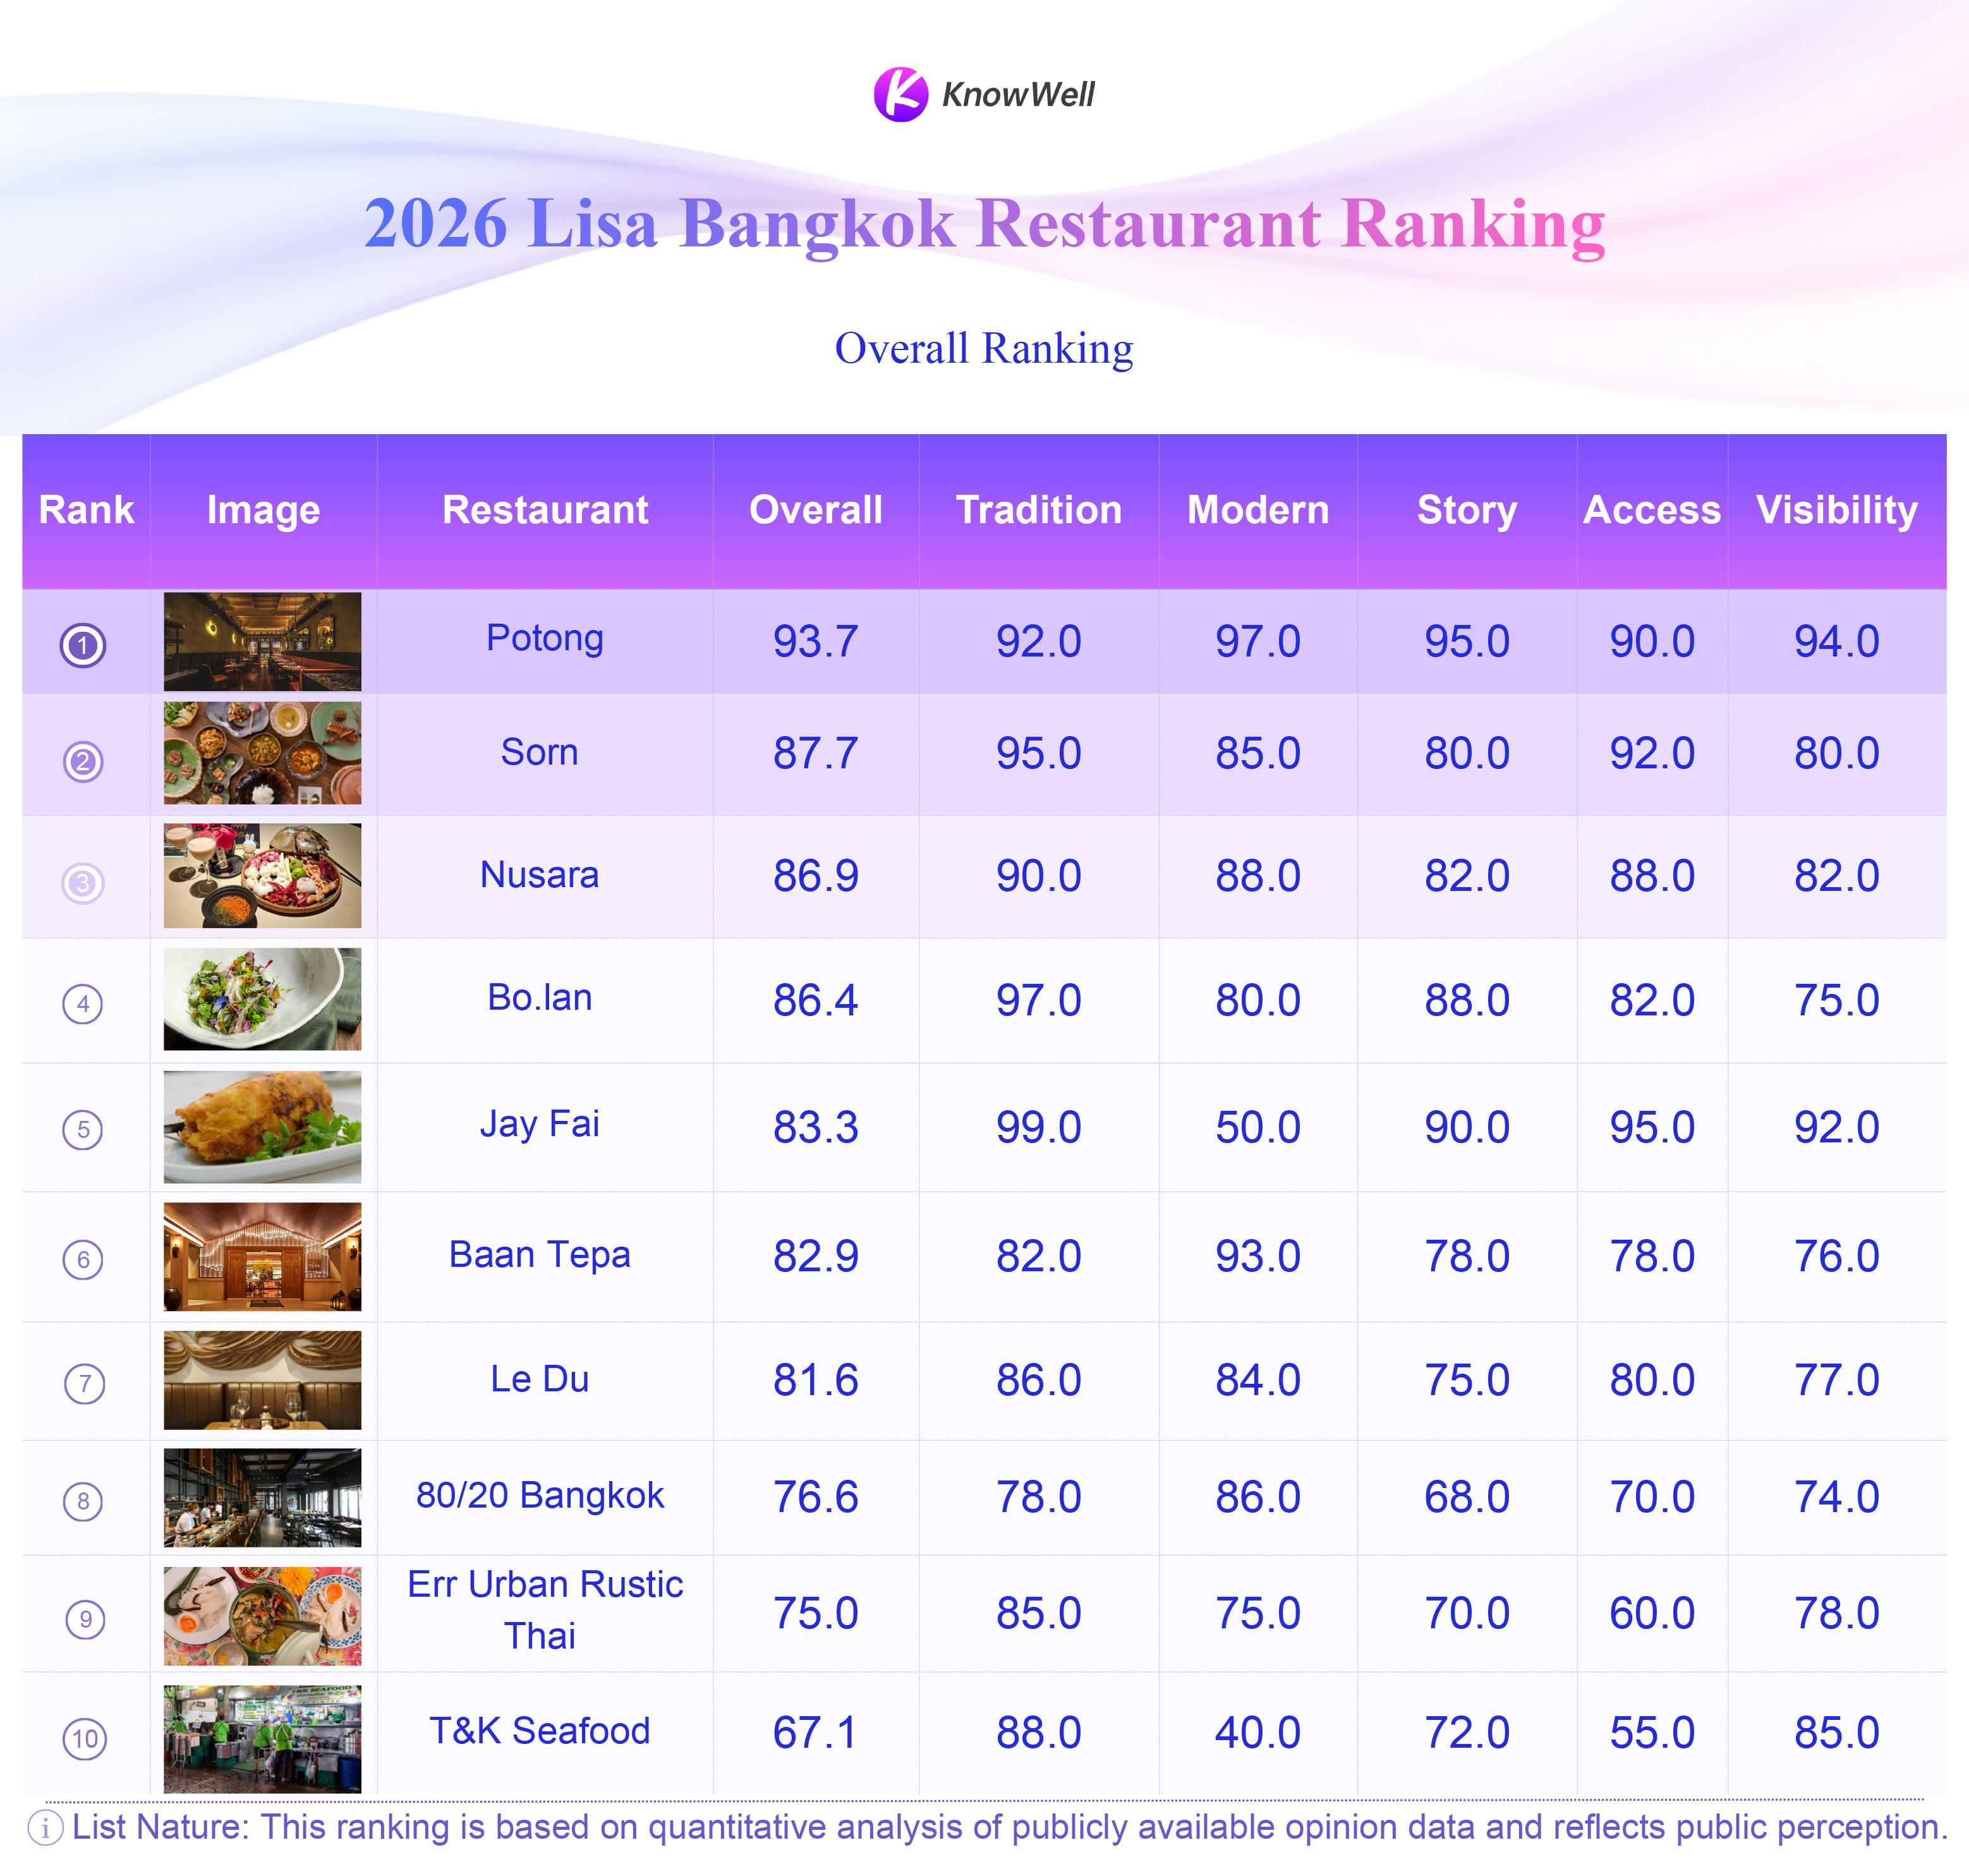Click Sorn's overall score 87.7

(816, 754)
